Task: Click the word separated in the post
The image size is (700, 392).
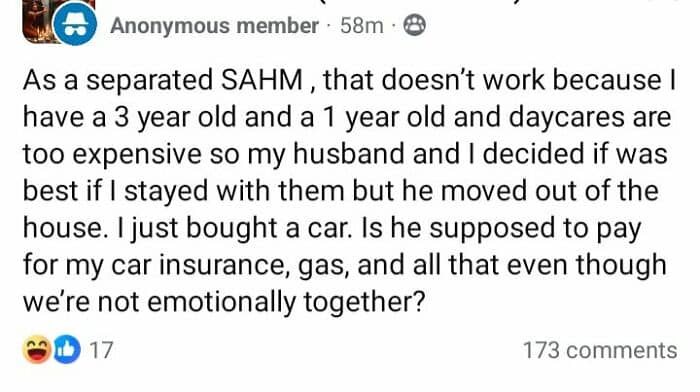Action: point(149,81)
